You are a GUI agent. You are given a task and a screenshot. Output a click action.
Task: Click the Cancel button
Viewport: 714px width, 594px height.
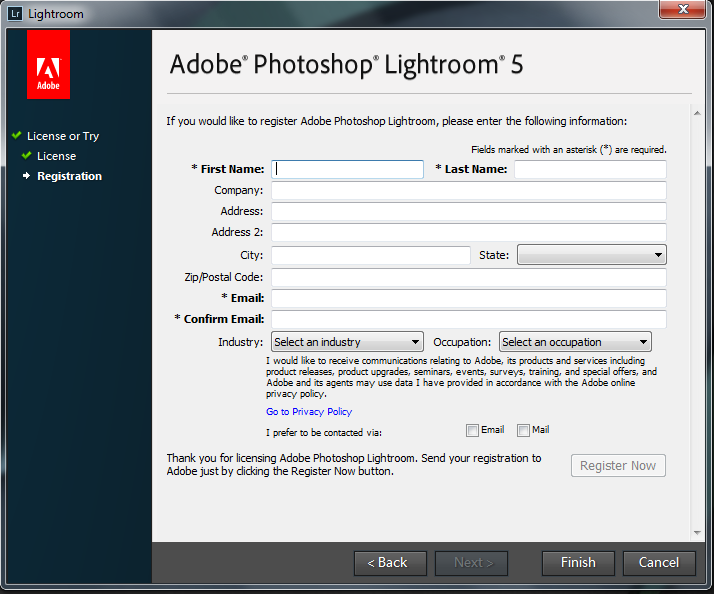pyautogui.click(x=659, y=563)
